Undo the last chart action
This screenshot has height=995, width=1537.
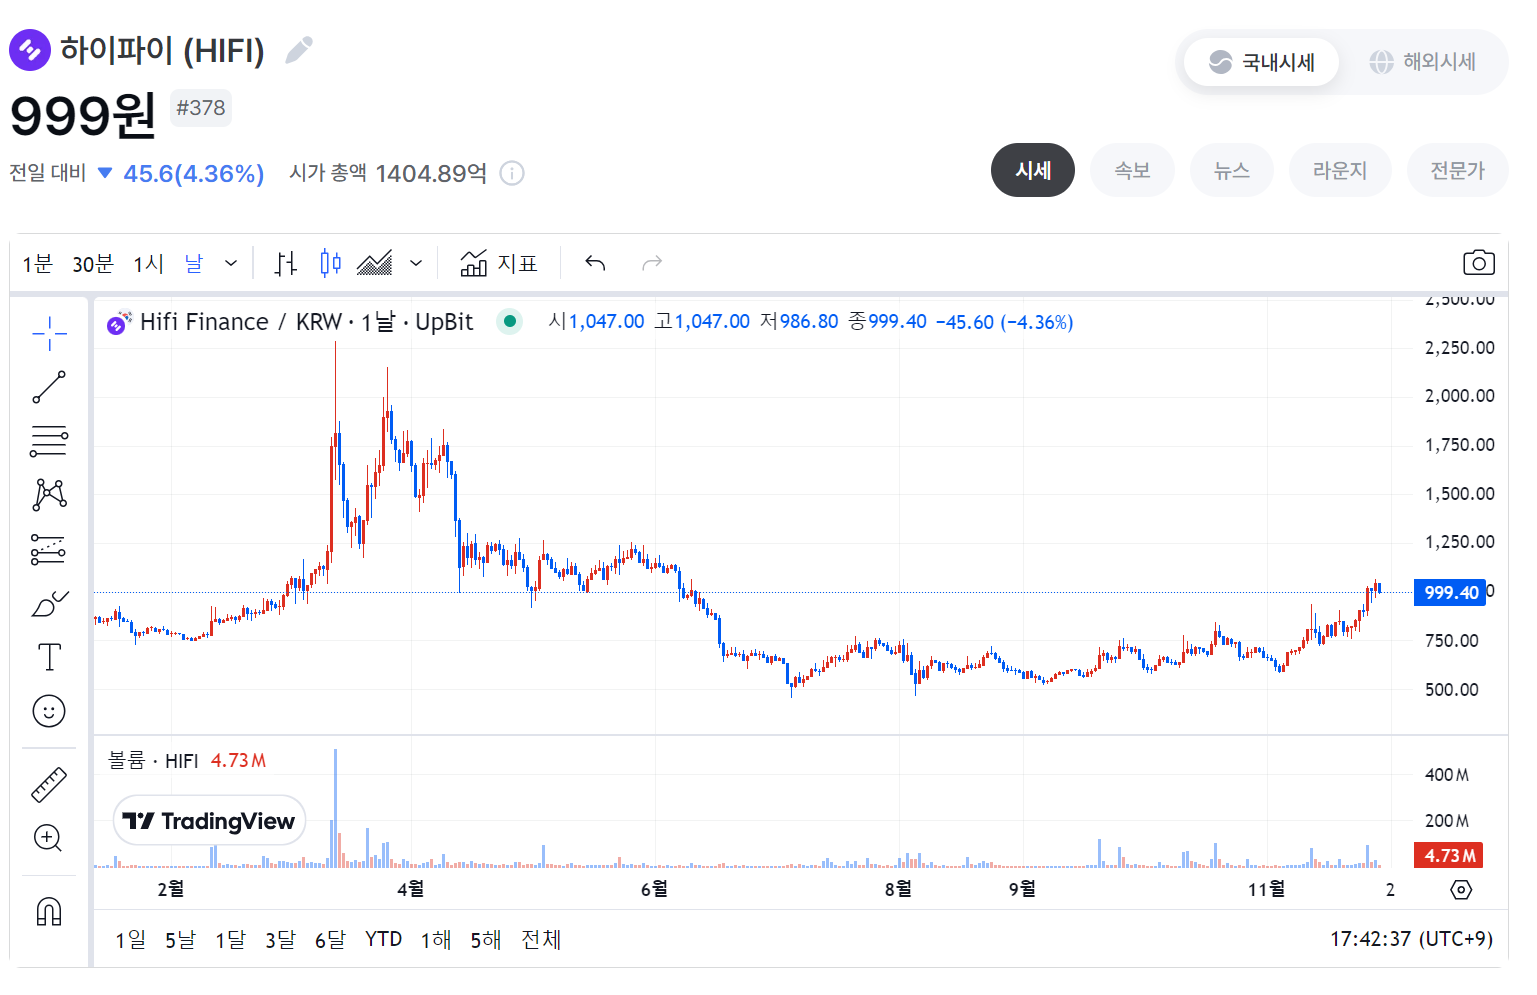595,263
